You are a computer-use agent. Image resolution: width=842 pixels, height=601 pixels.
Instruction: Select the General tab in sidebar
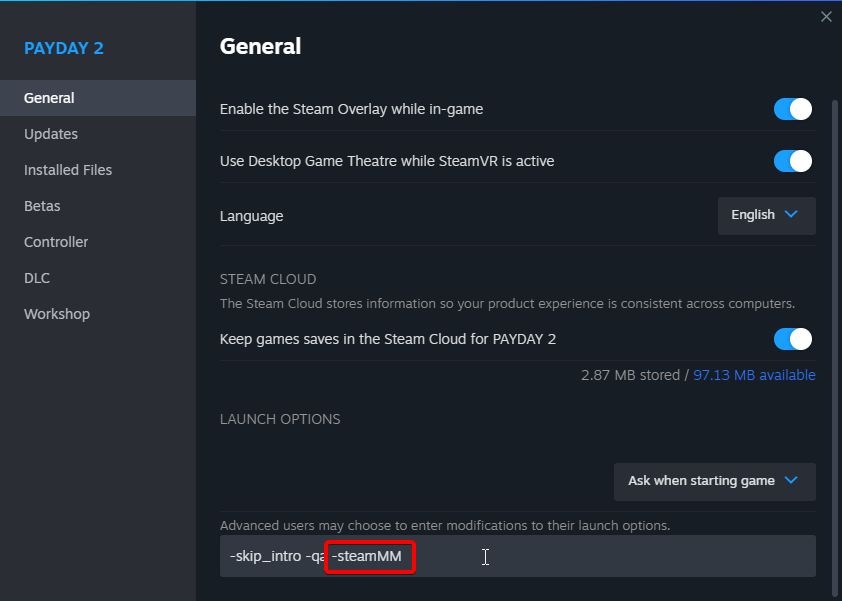point(98,98)
